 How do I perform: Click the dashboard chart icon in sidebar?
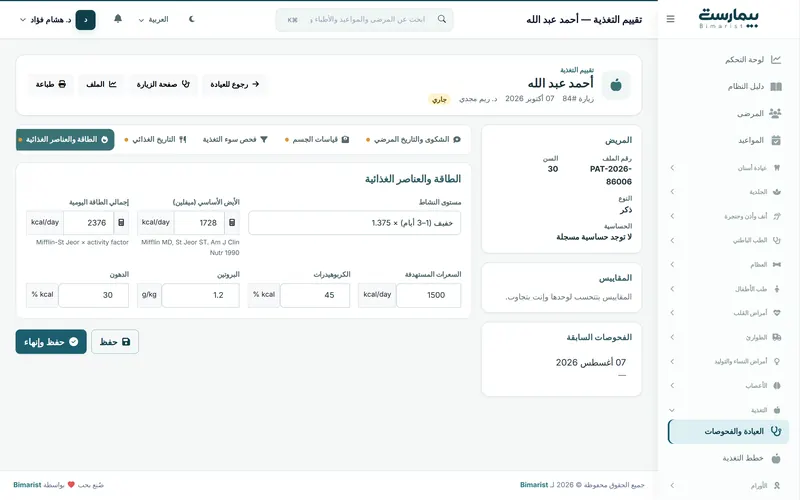(x=776, y=60)
